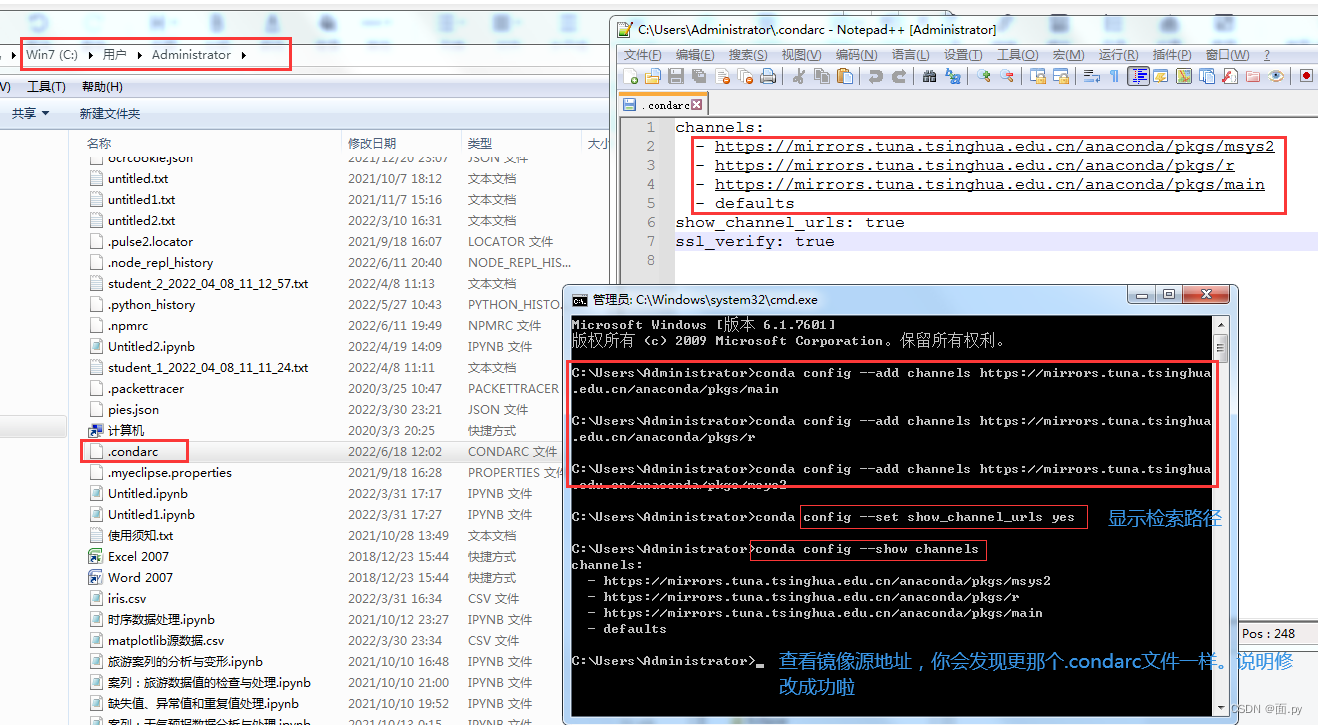1318x725 pixels.
Task: Open the Document Map icon
Action: (1184, 76)
